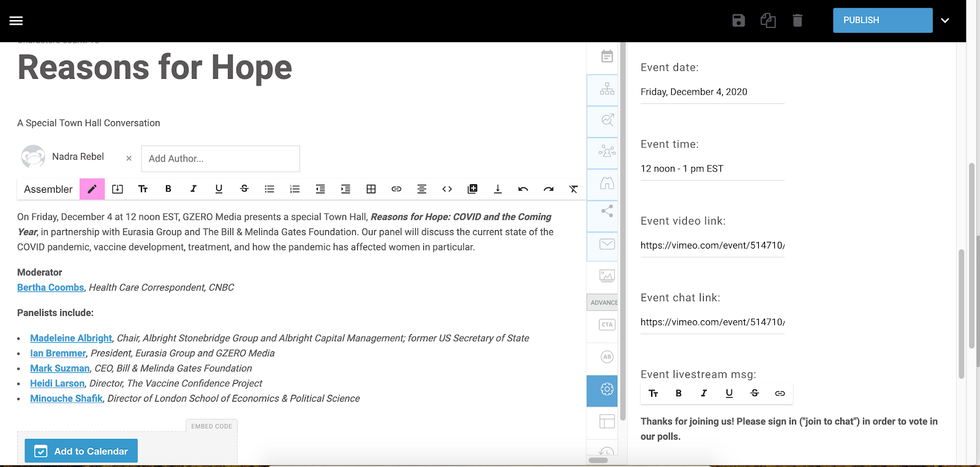Viewport: 980px width, 467px height.
Task: Expand the Publish options dropdown arrow
Action: (x=944, y=20)
